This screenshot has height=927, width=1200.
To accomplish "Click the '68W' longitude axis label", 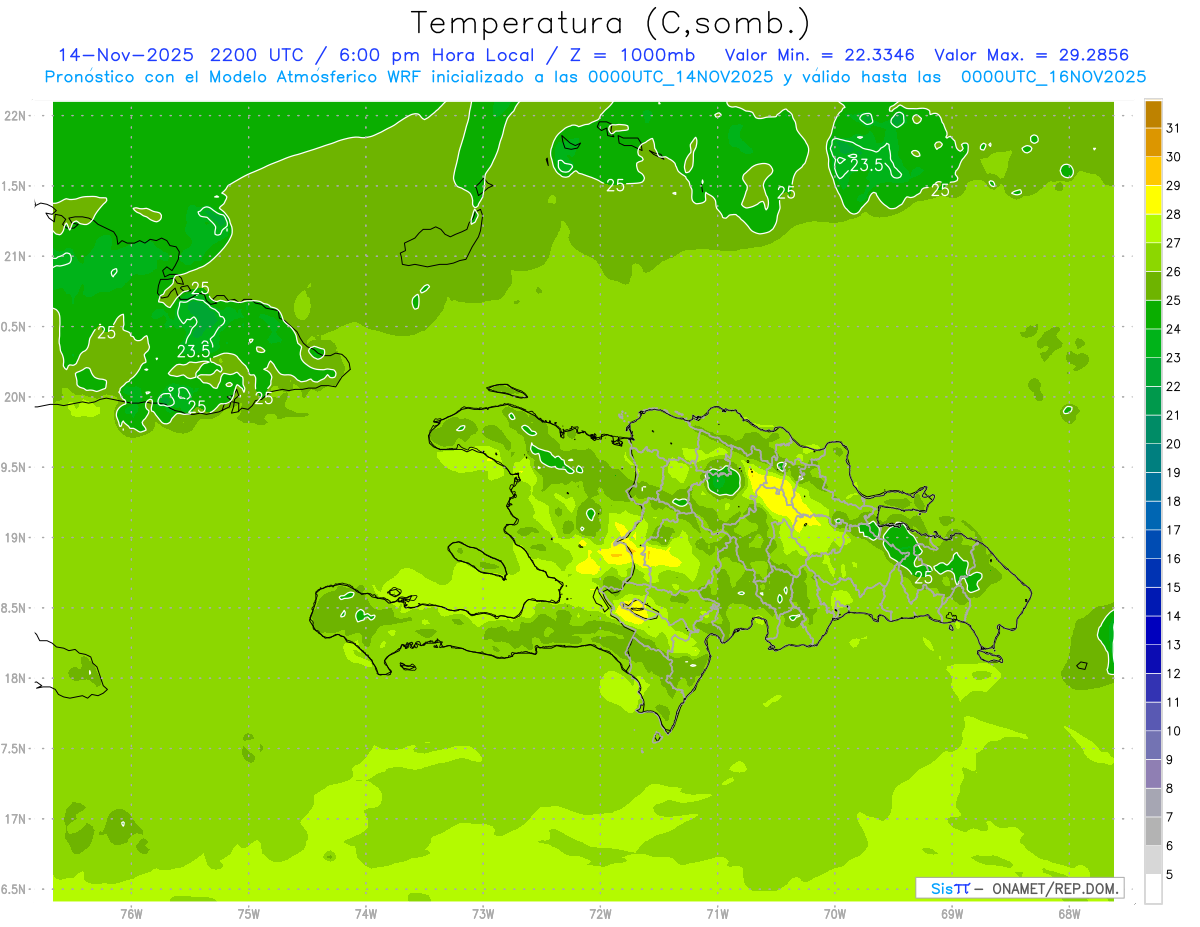I will click(1069, 913).
